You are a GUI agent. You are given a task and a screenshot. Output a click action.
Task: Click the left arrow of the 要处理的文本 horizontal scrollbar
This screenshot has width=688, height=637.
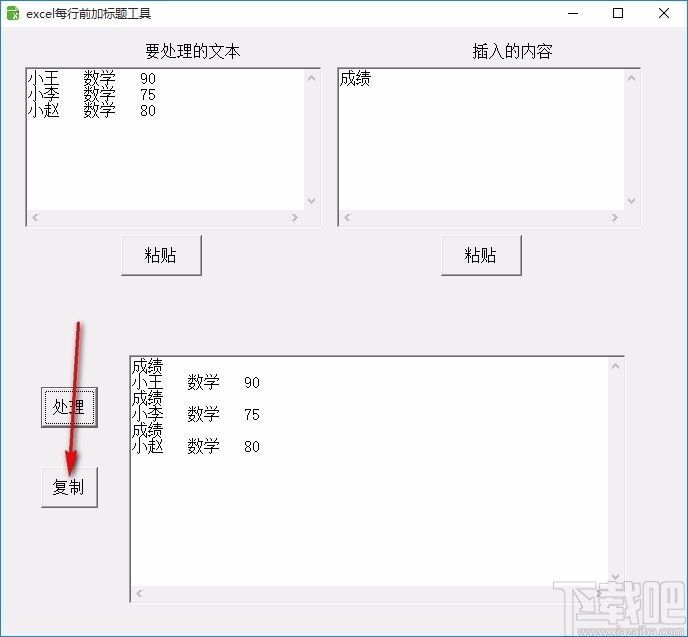pyautogui.click(x=36, y=217)
